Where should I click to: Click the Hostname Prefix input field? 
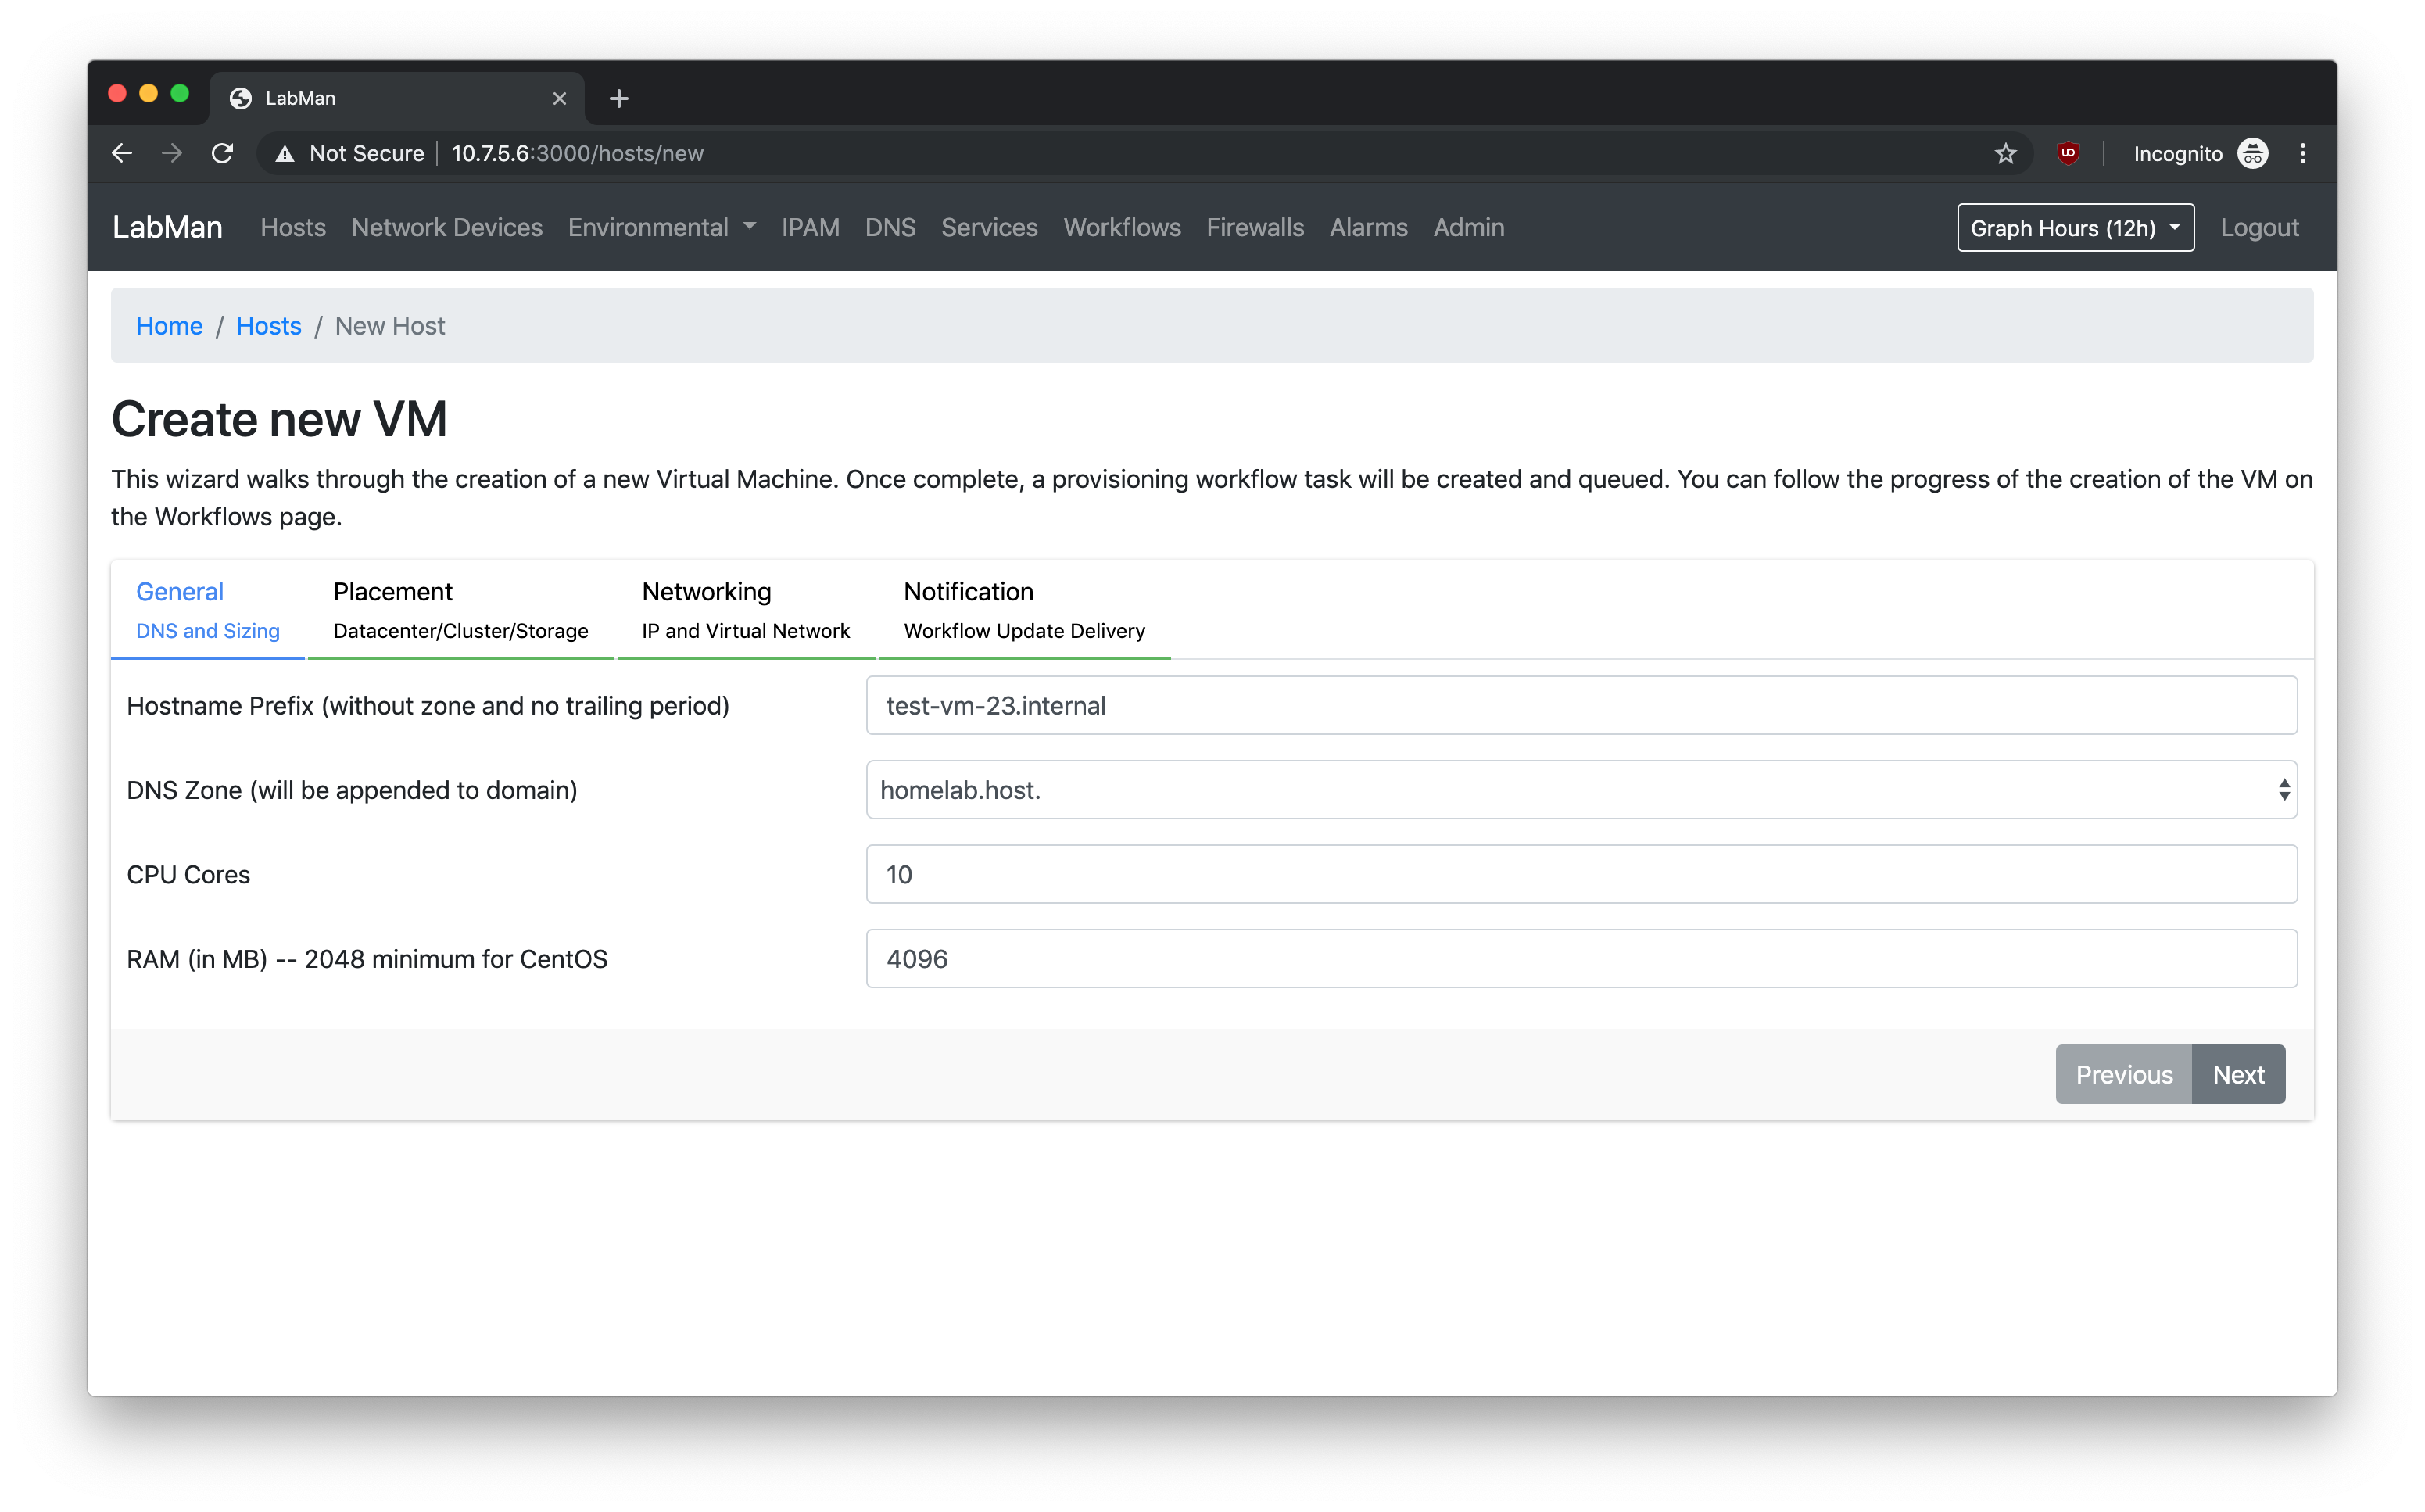(1581, 706)
